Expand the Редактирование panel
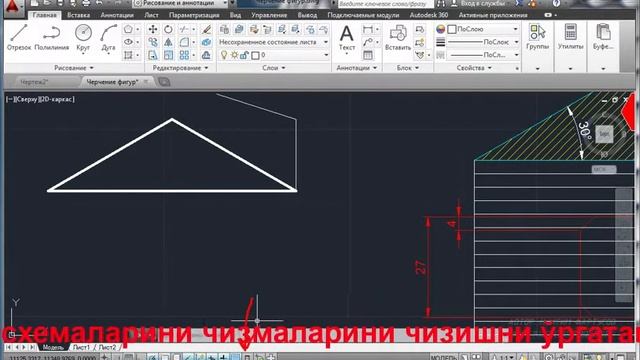This screenshot has height=360, width=640. point(180,68)
